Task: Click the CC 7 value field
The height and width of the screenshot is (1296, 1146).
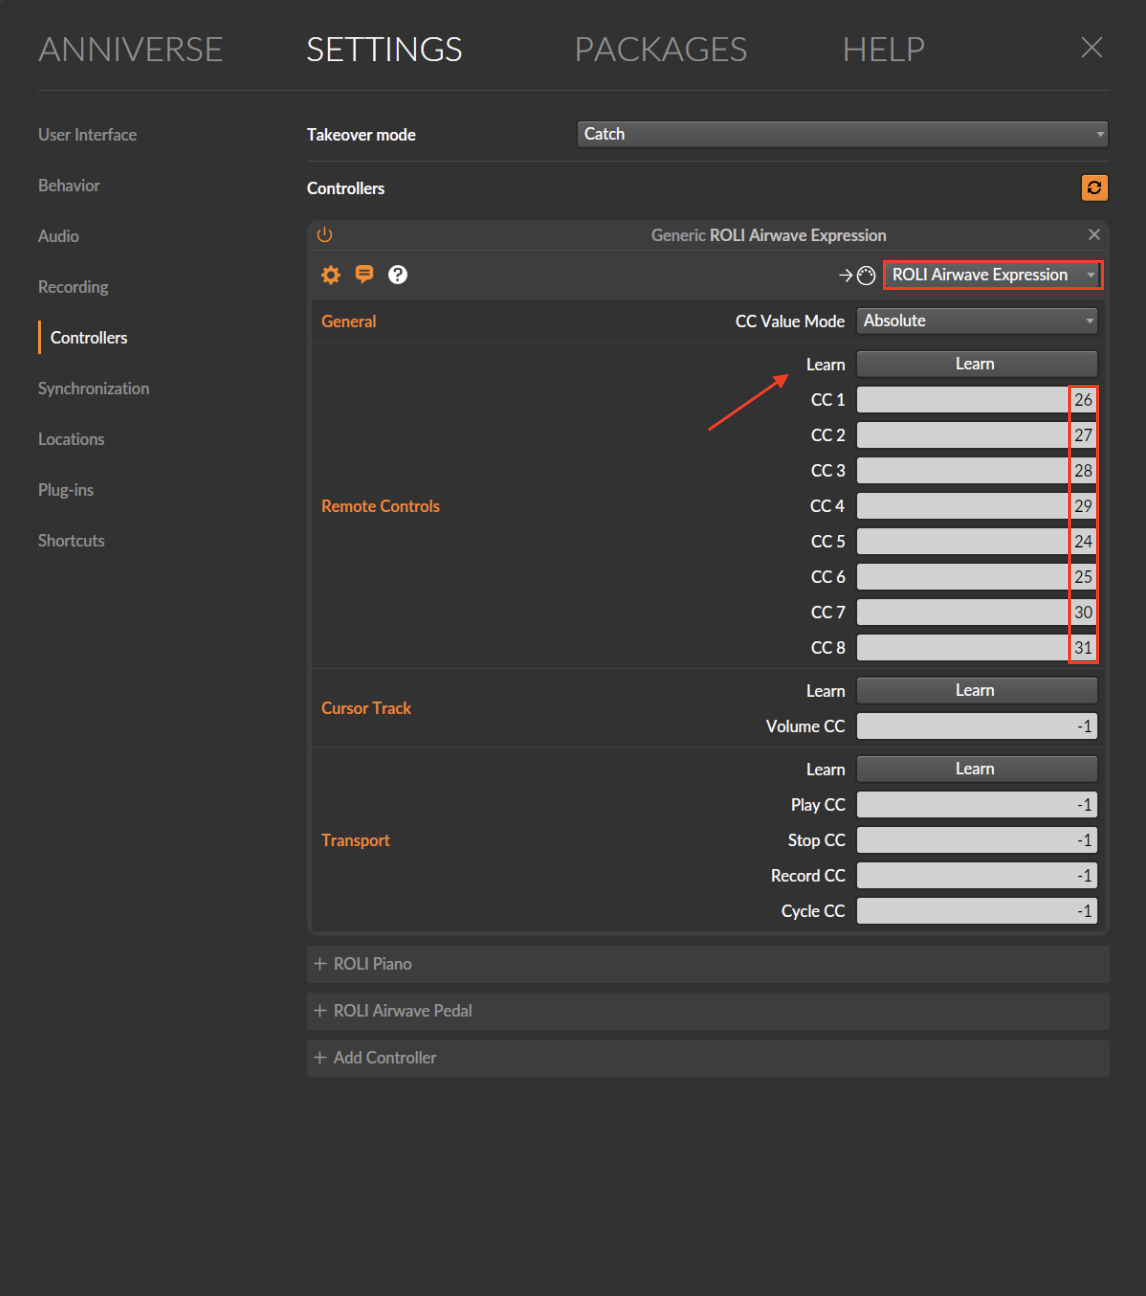Action: (977, 612)
